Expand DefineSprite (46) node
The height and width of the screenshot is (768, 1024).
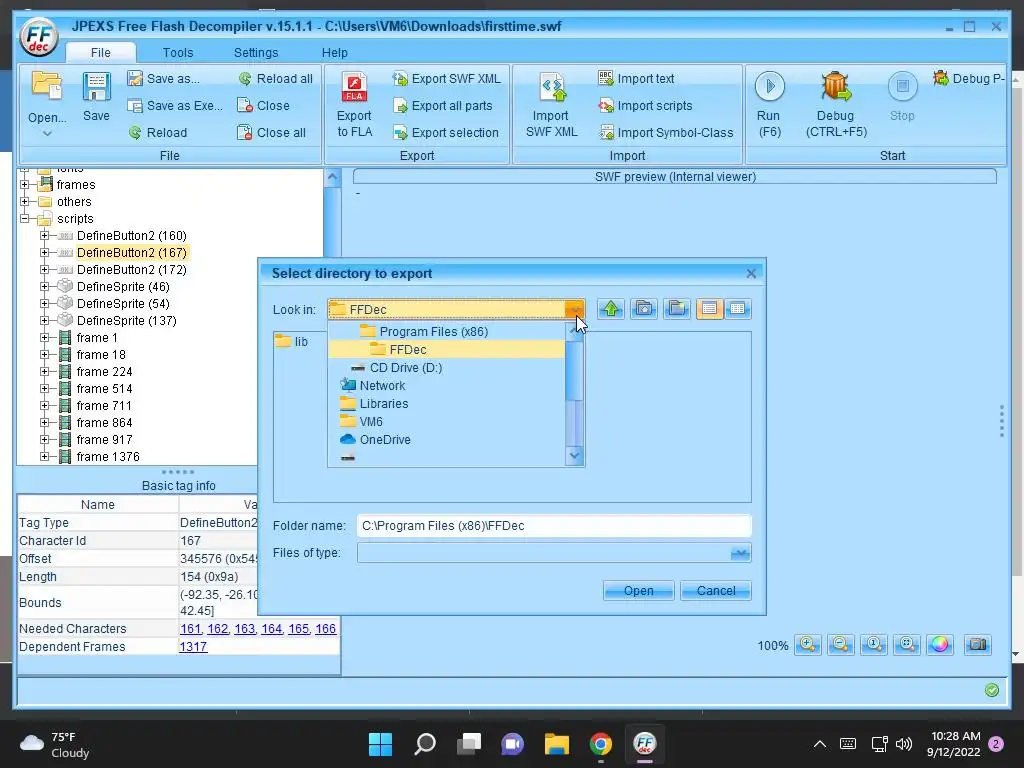click(44, 286)
